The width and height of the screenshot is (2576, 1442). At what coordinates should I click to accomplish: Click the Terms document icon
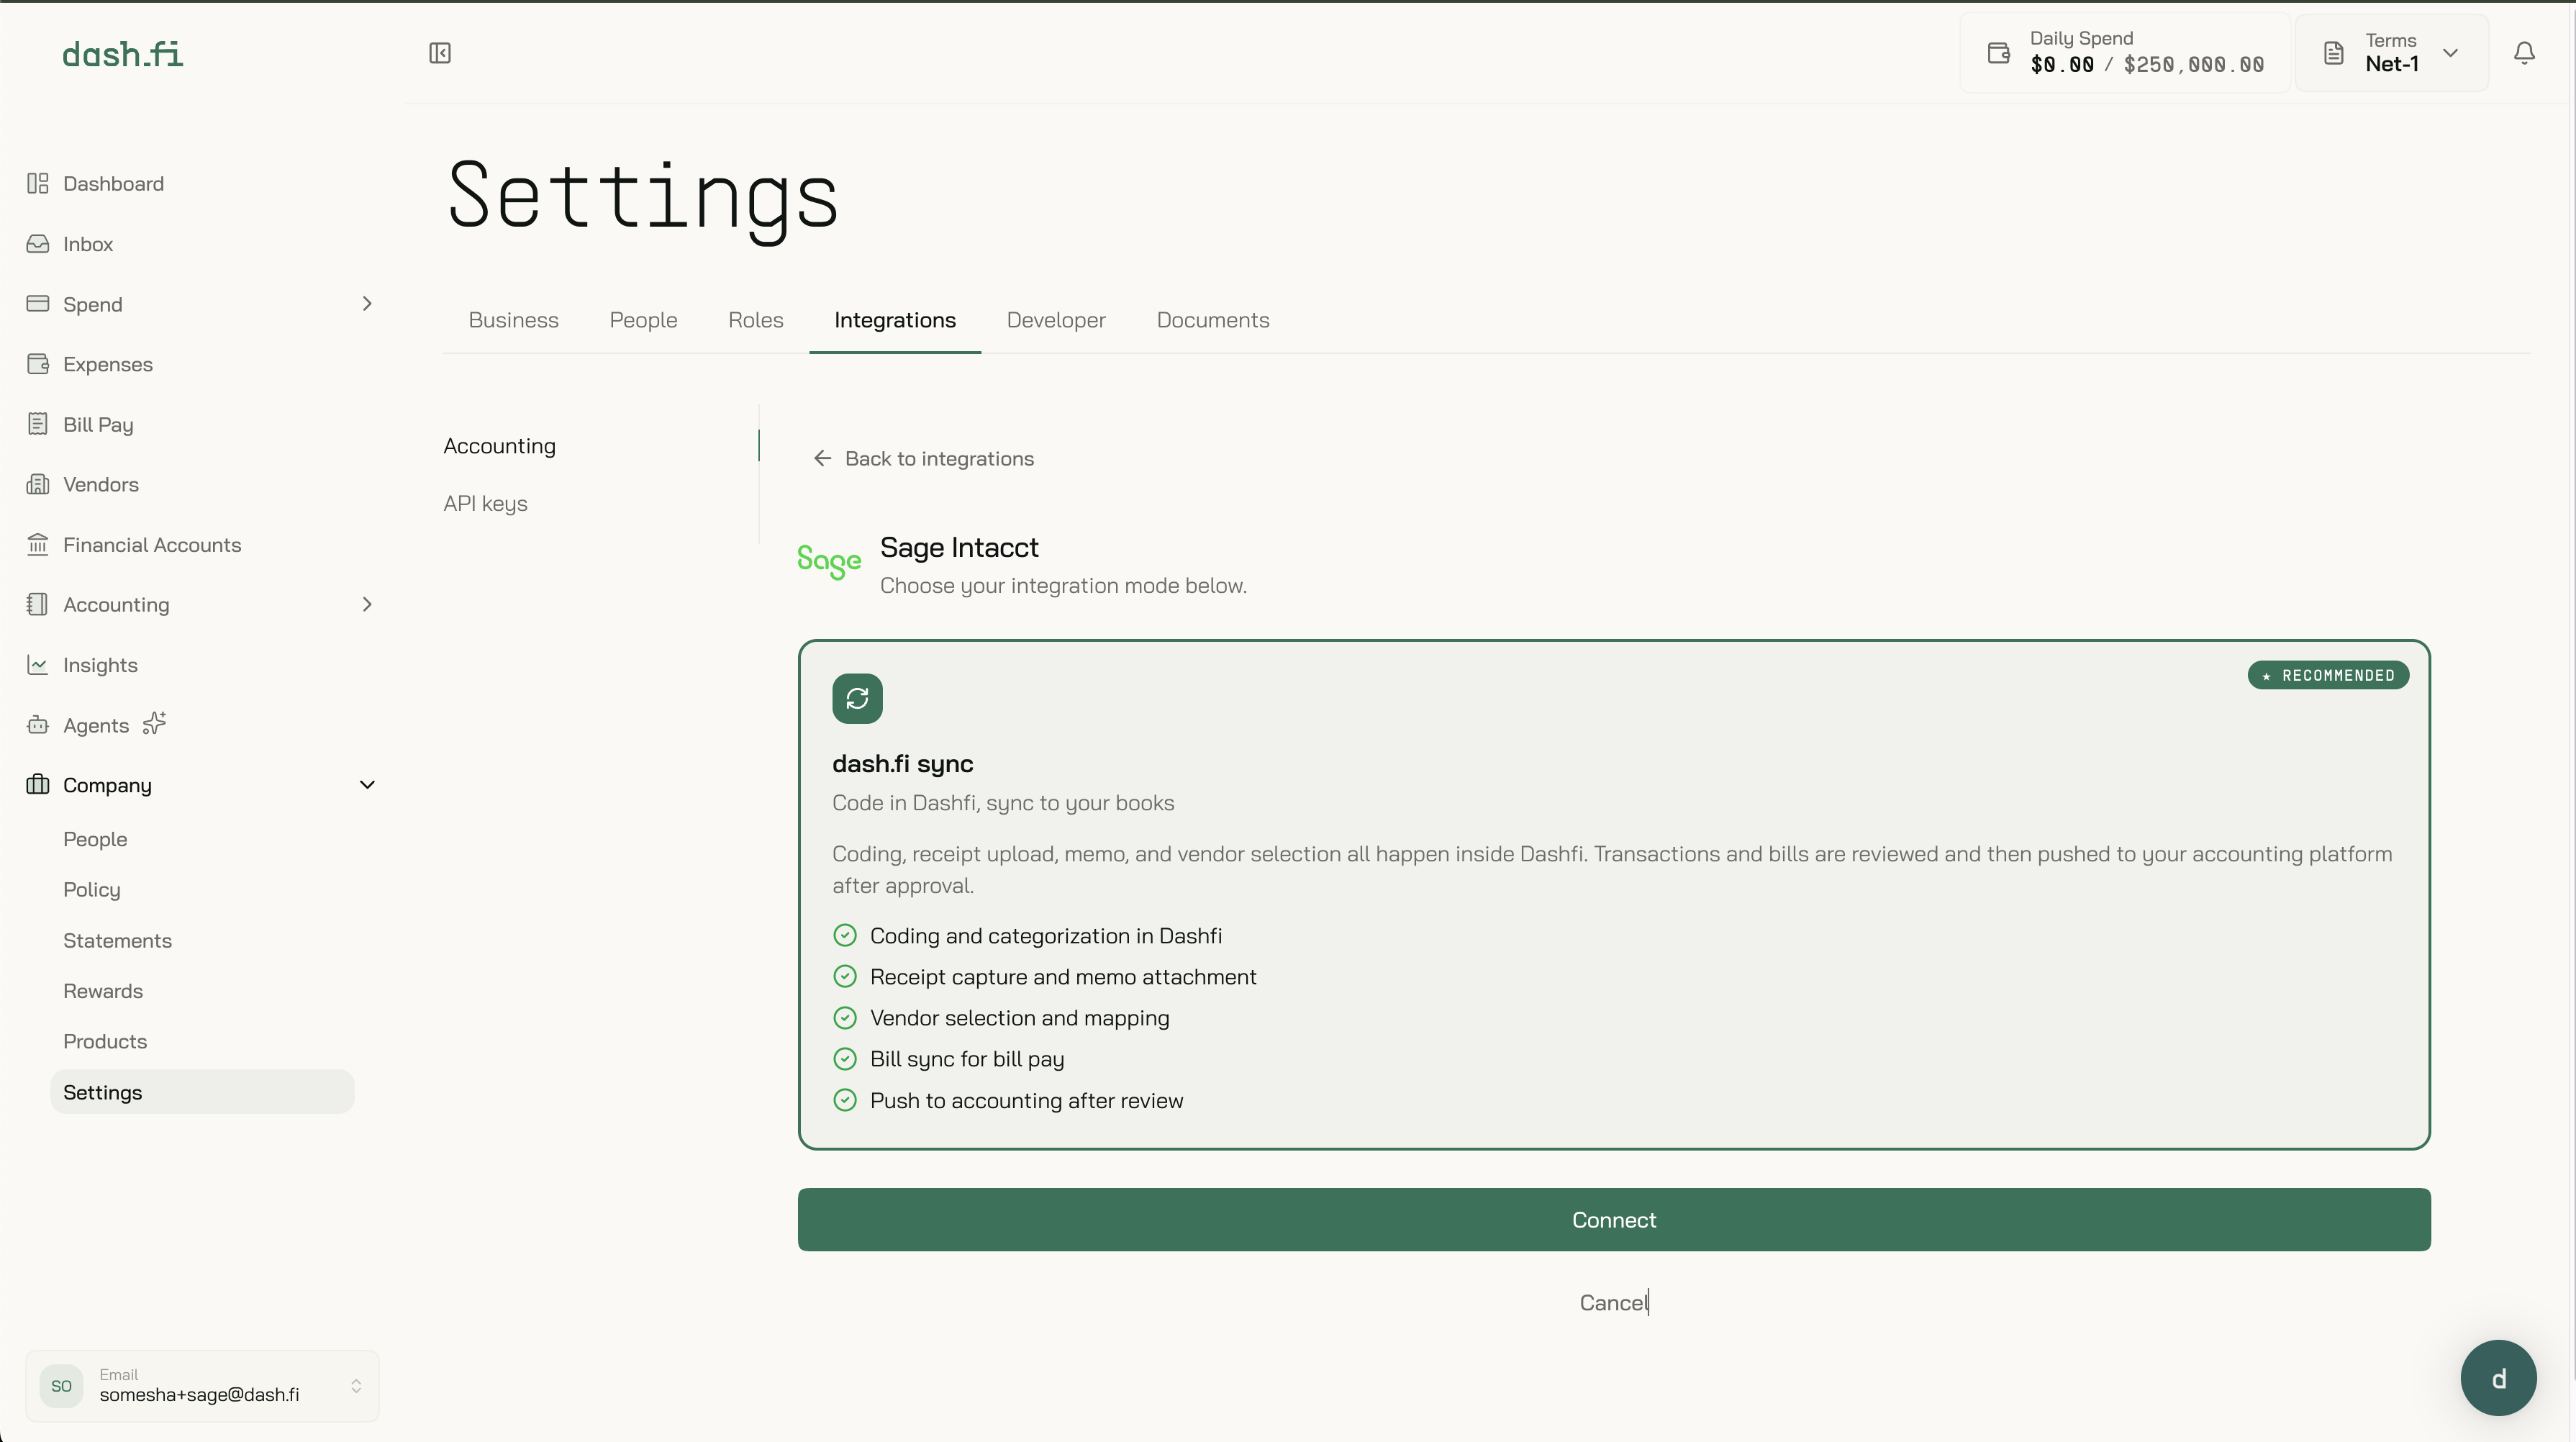2334,53
